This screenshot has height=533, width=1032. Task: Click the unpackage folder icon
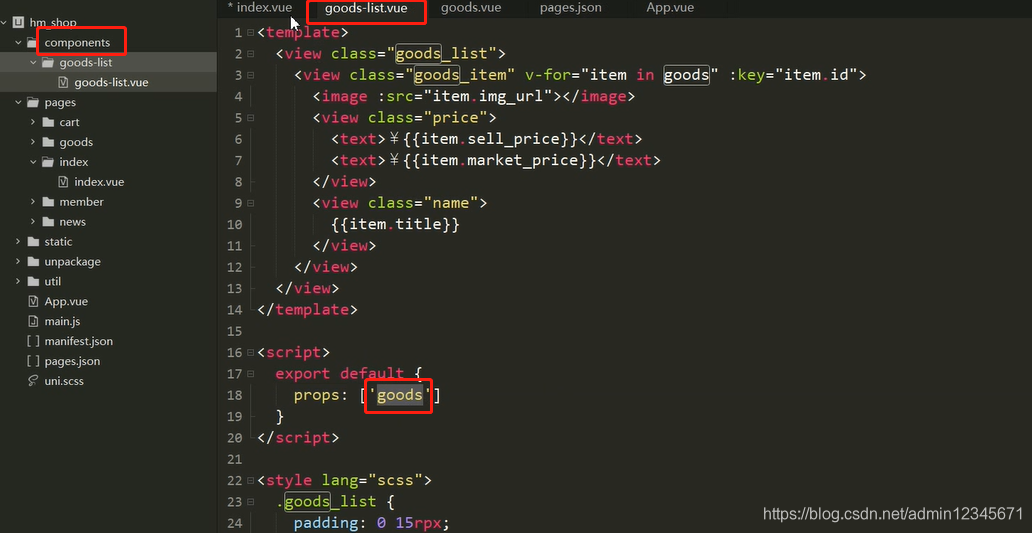coord(32,261)
